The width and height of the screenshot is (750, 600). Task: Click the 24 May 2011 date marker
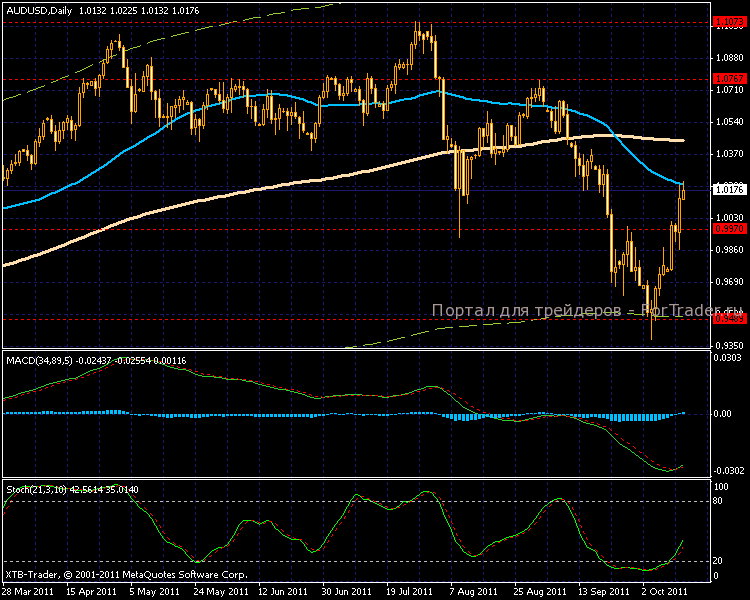point(221,592)
